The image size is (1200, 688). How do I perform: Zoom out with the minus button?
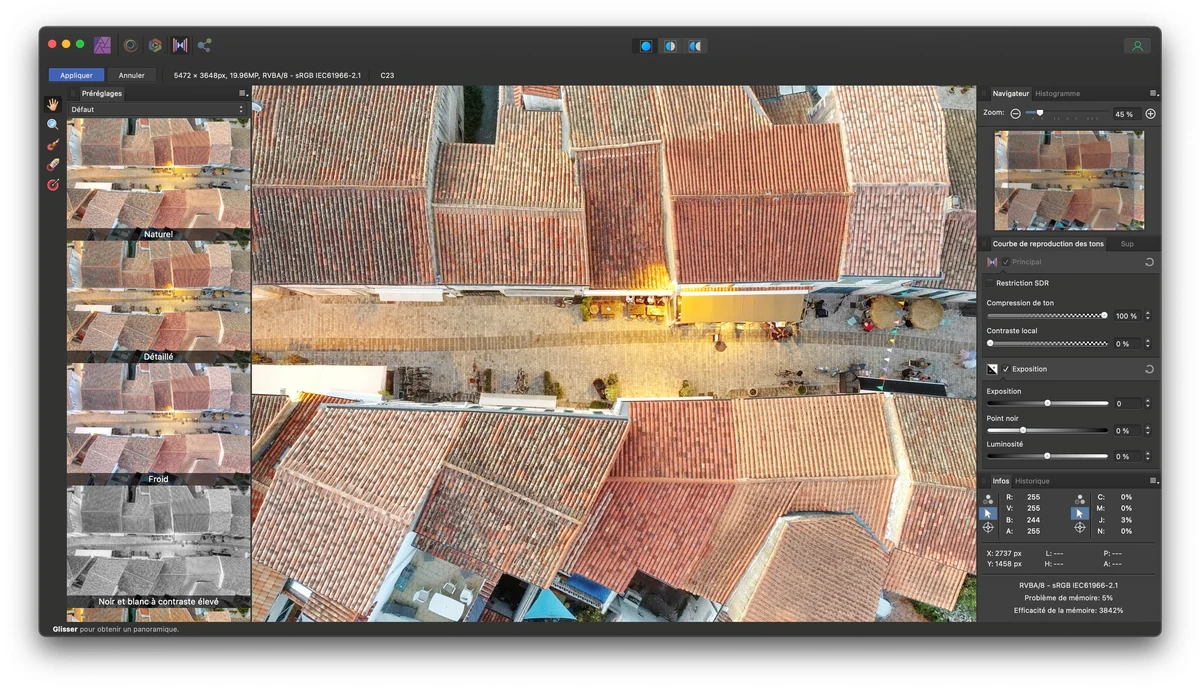pos(1015,114)
